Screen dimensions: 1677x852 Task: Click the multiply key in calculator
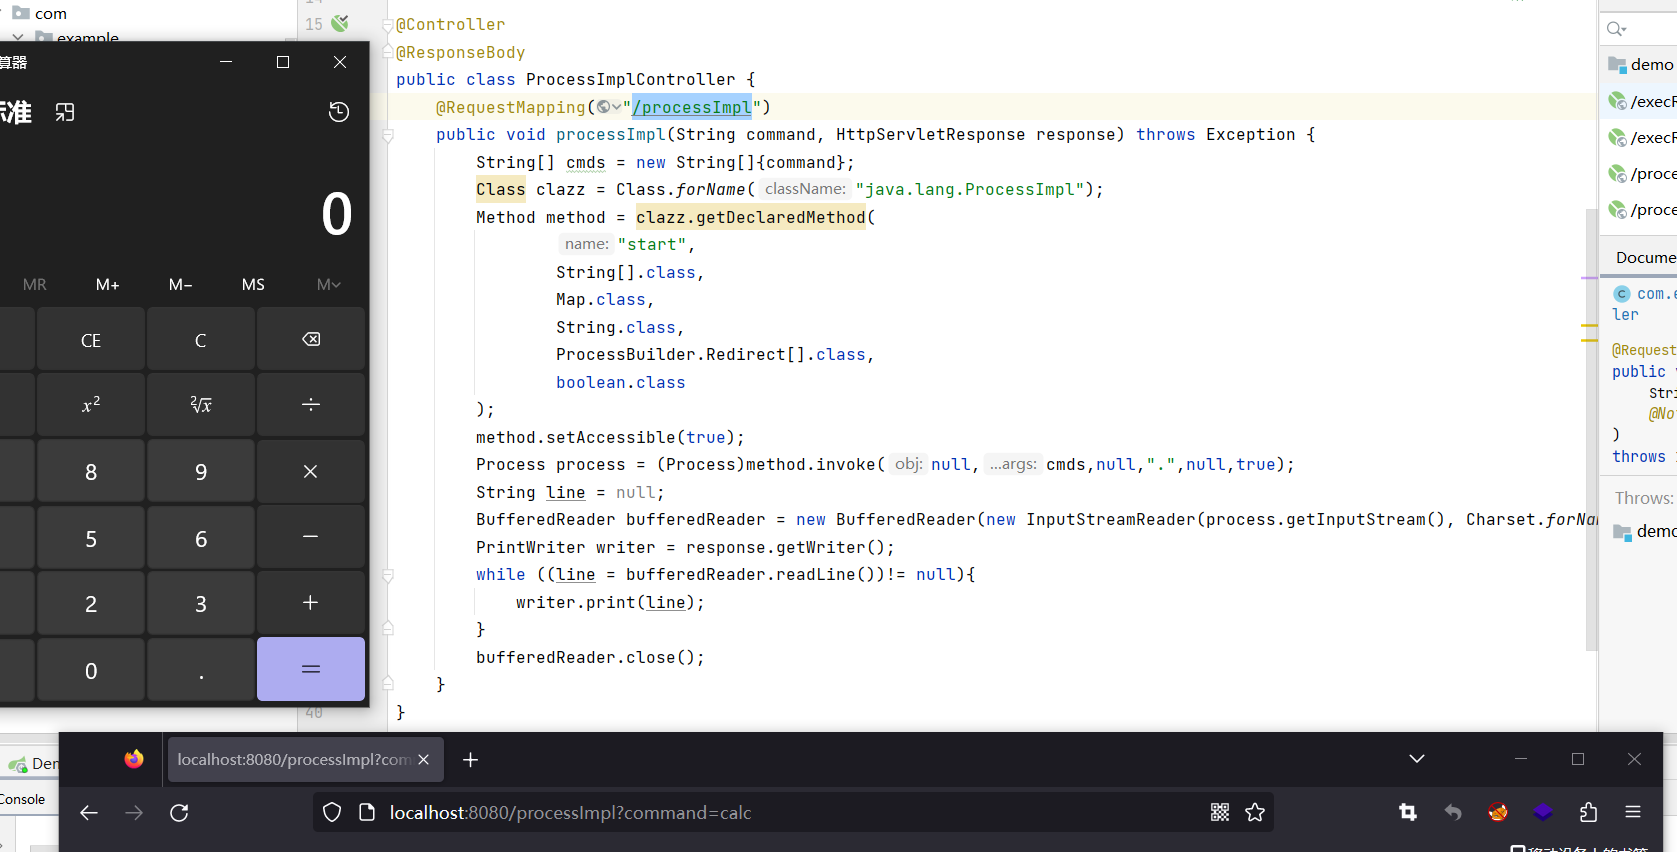click(x=311, y=471)
